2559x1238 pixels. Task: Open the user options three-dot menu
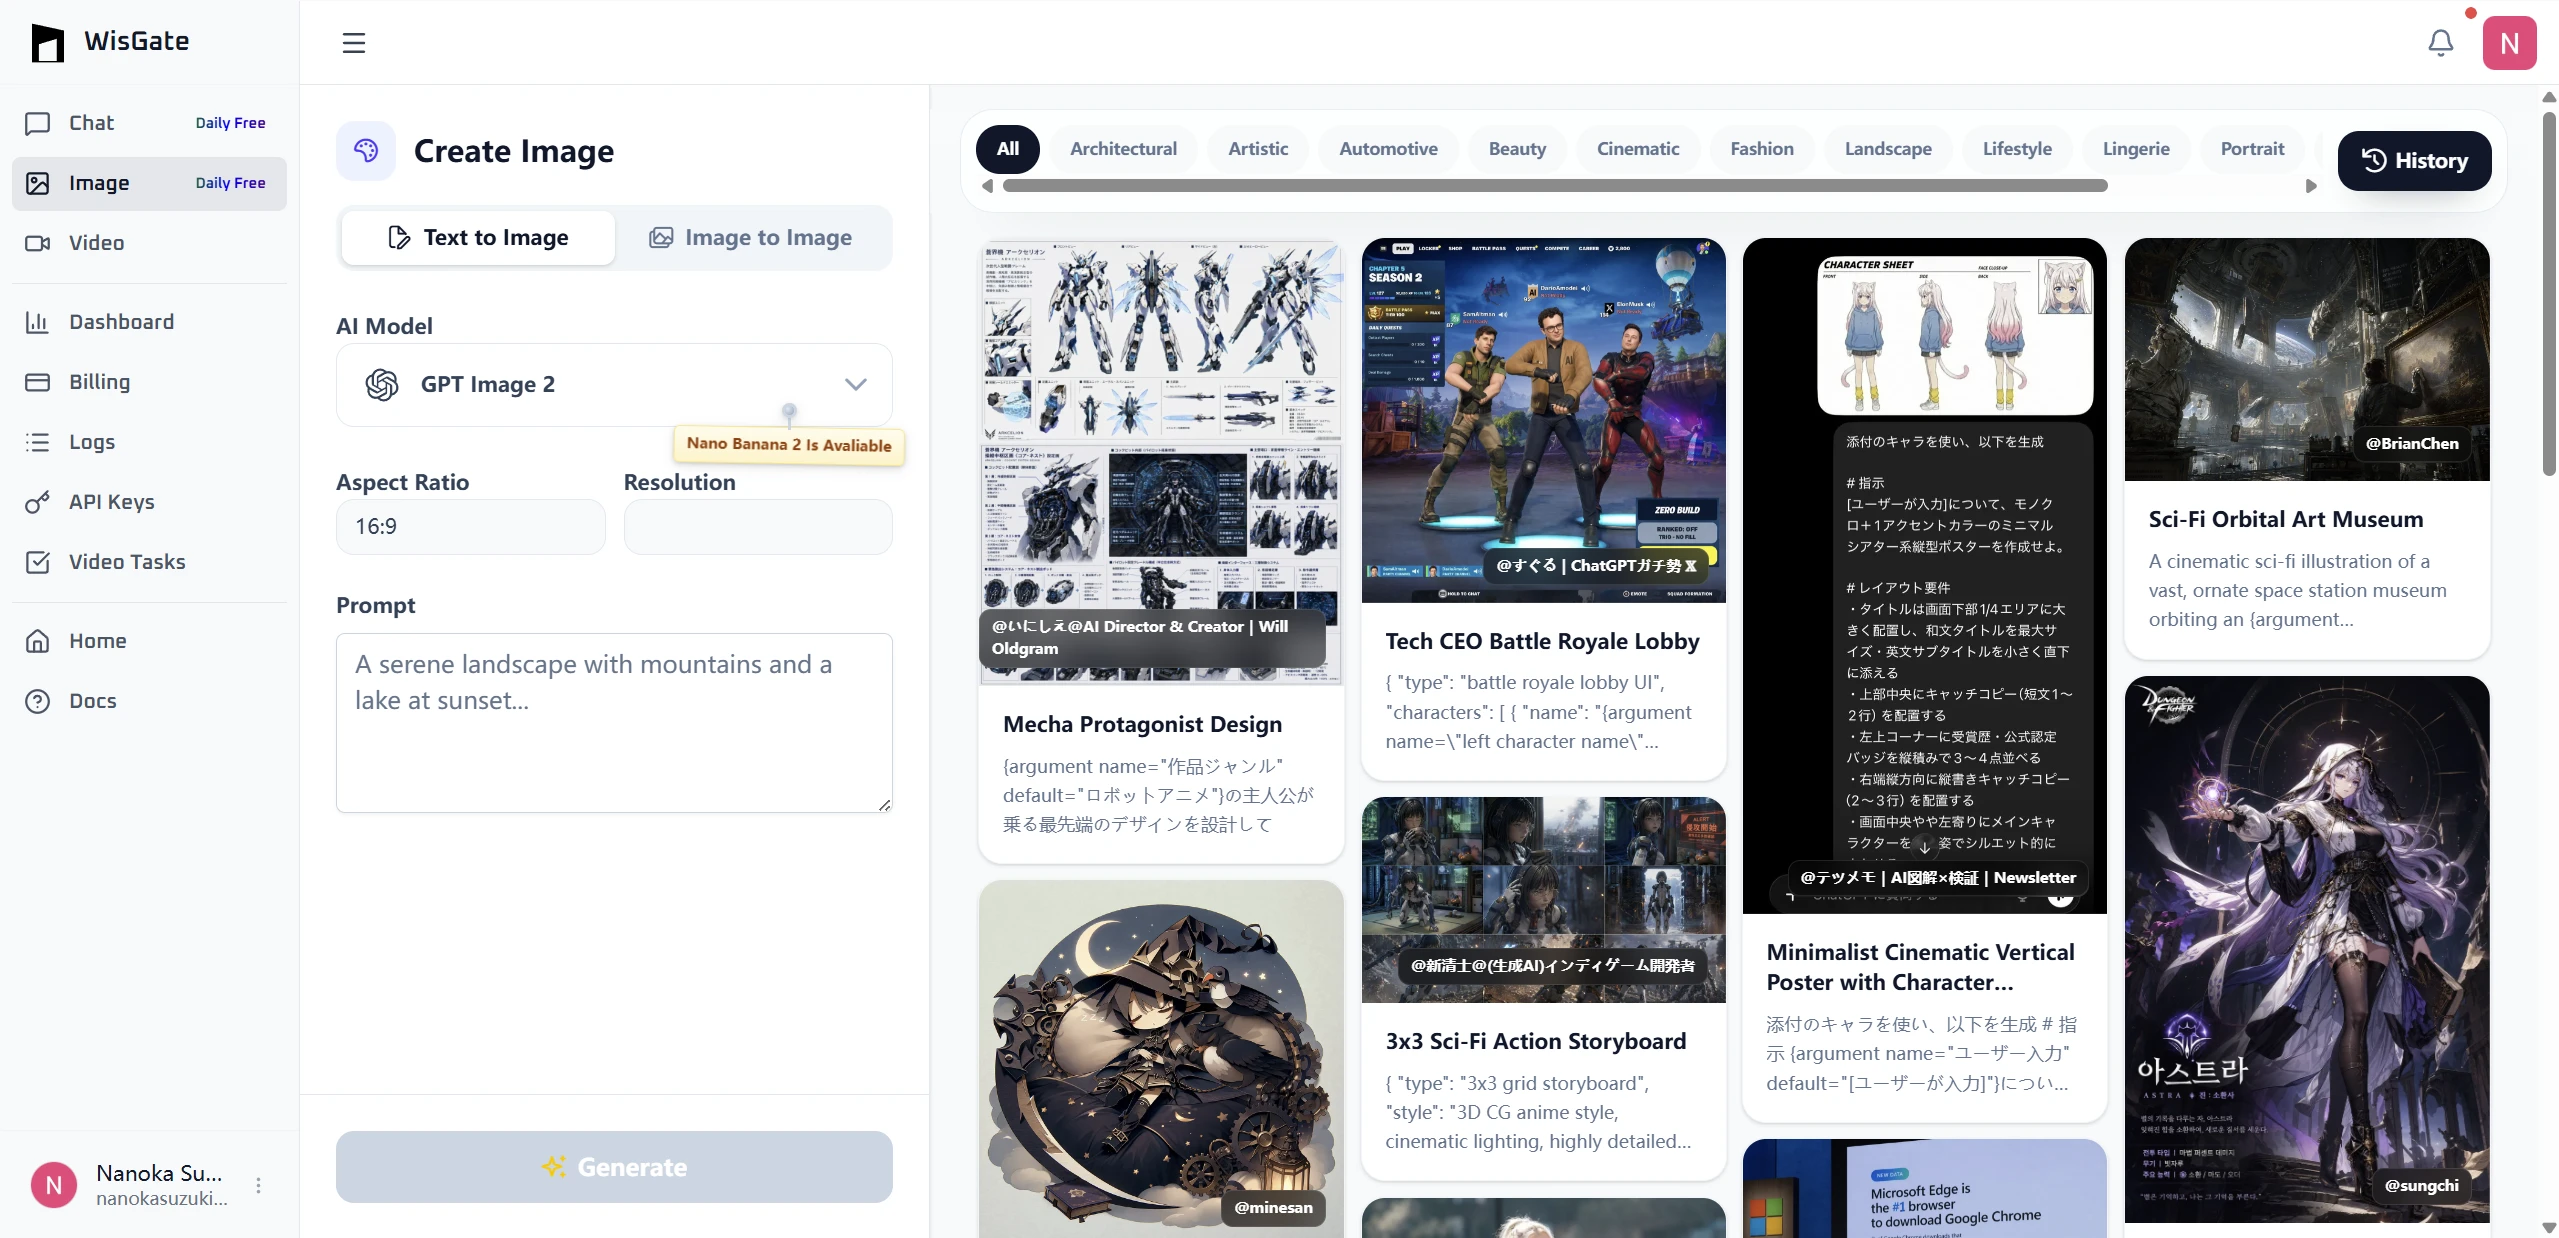pos(258,1185)
